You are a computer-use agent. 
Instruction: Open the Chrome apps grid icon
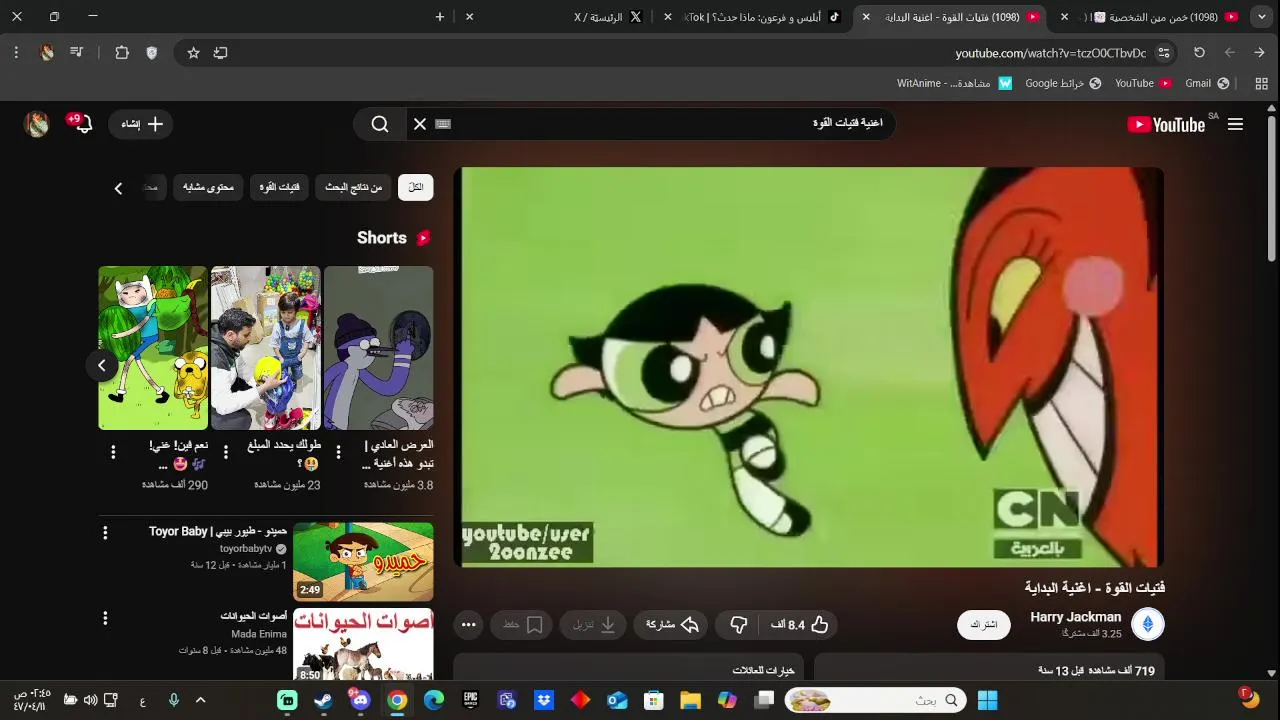(x=1261, y=83)
